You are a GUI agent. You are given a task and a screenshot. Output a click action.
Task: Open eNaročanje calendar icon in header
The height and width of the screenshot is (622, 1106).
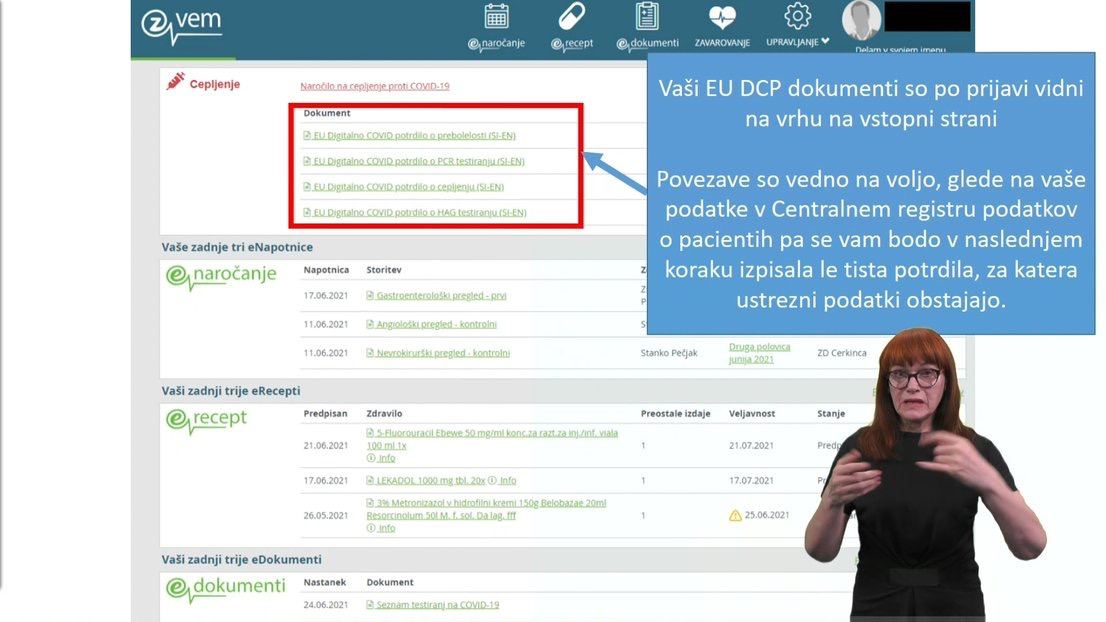(497, 16)
